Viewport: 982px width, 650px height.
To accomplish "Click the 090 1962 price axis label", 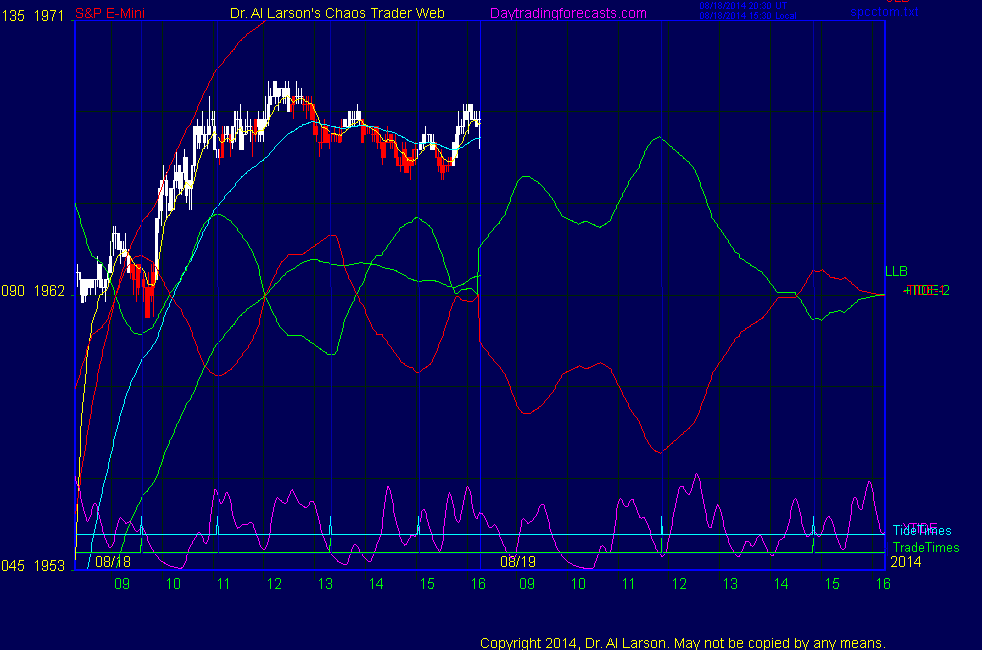I will click(33, 291).
